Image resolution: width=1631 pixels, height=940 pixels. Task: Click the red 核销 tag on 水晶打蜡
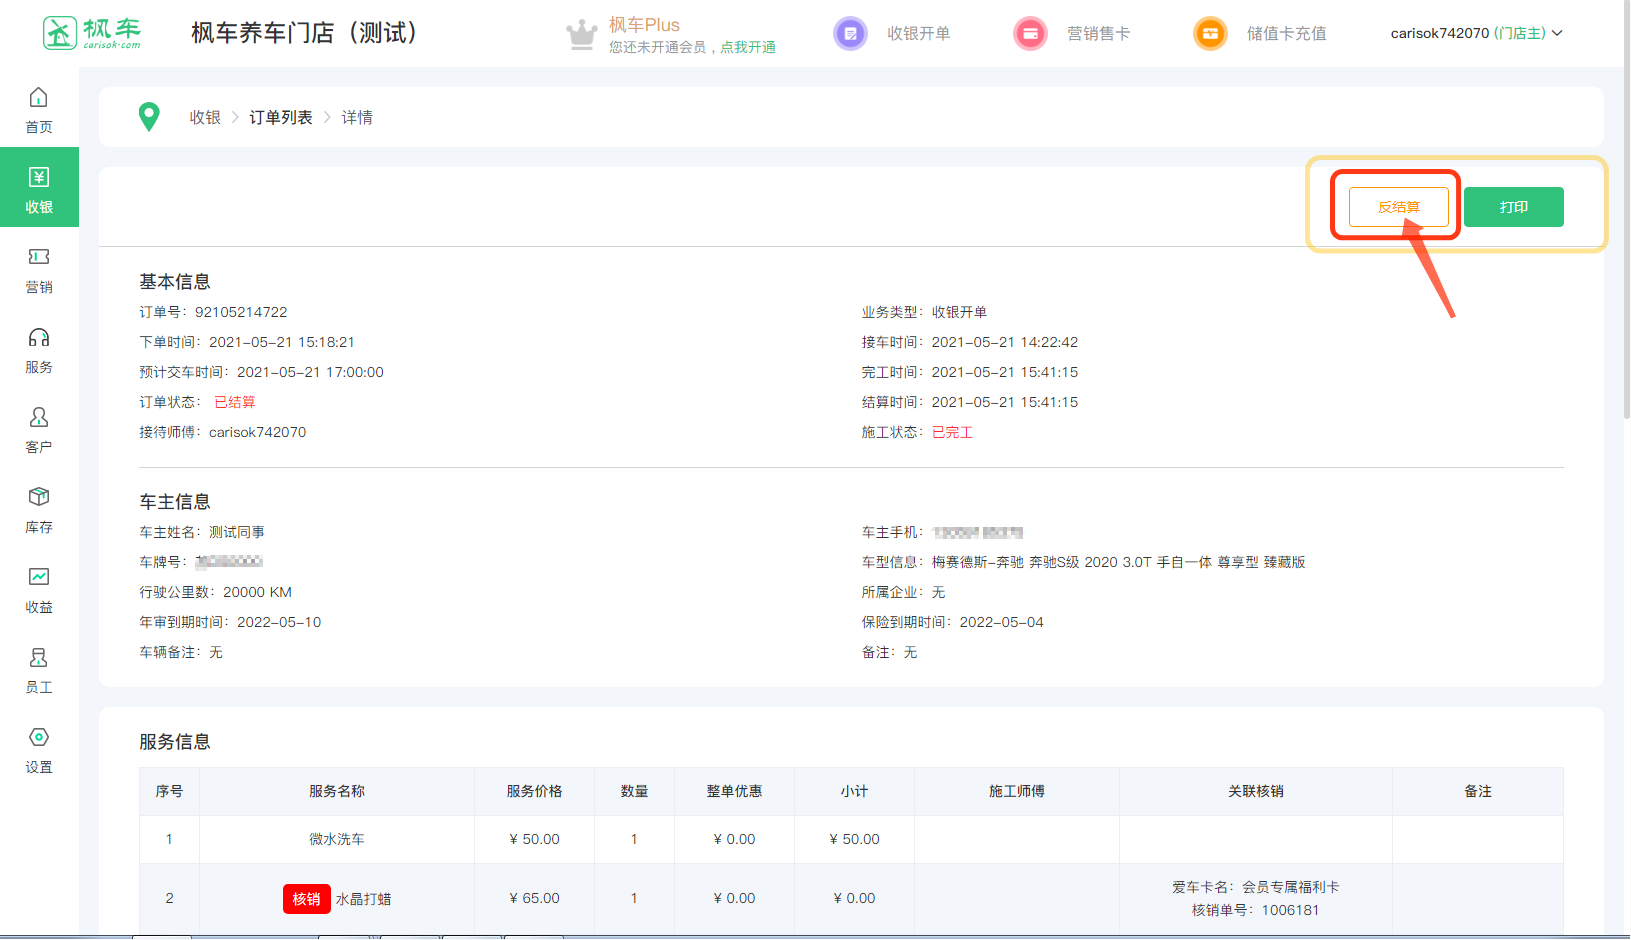[306, 899]
